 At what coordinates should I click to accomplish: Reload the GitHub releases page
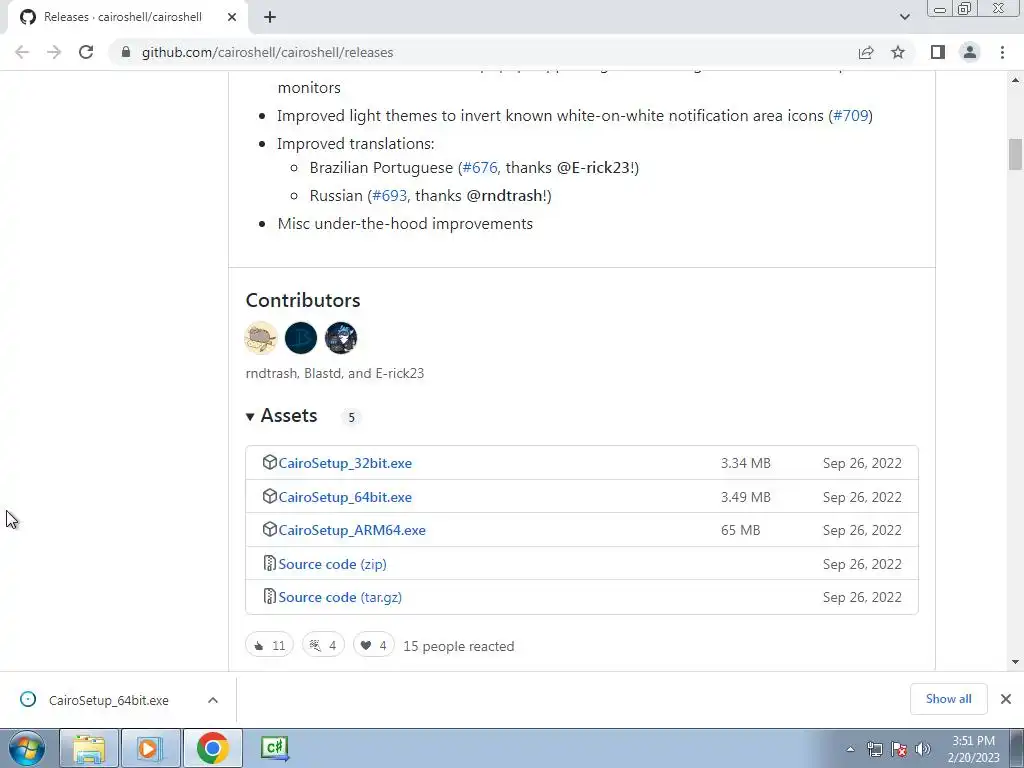coord(86,52)
